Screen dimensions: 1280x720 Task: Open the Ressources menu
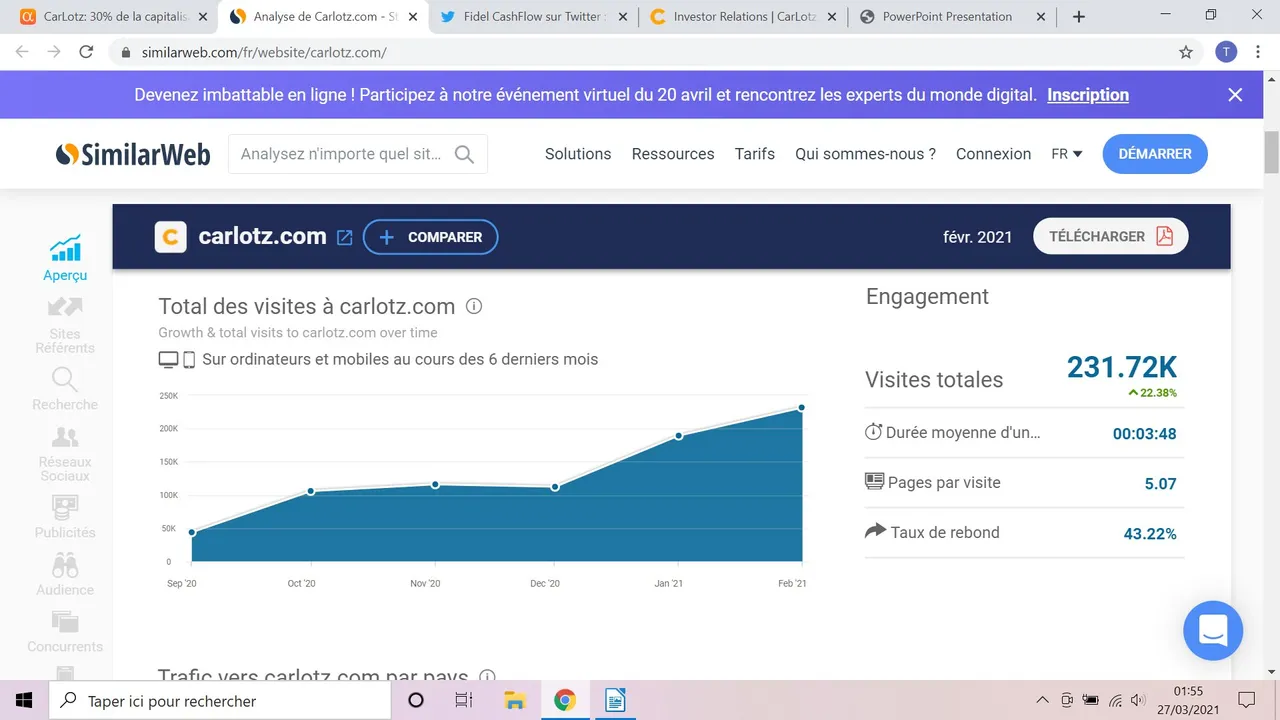673,154
